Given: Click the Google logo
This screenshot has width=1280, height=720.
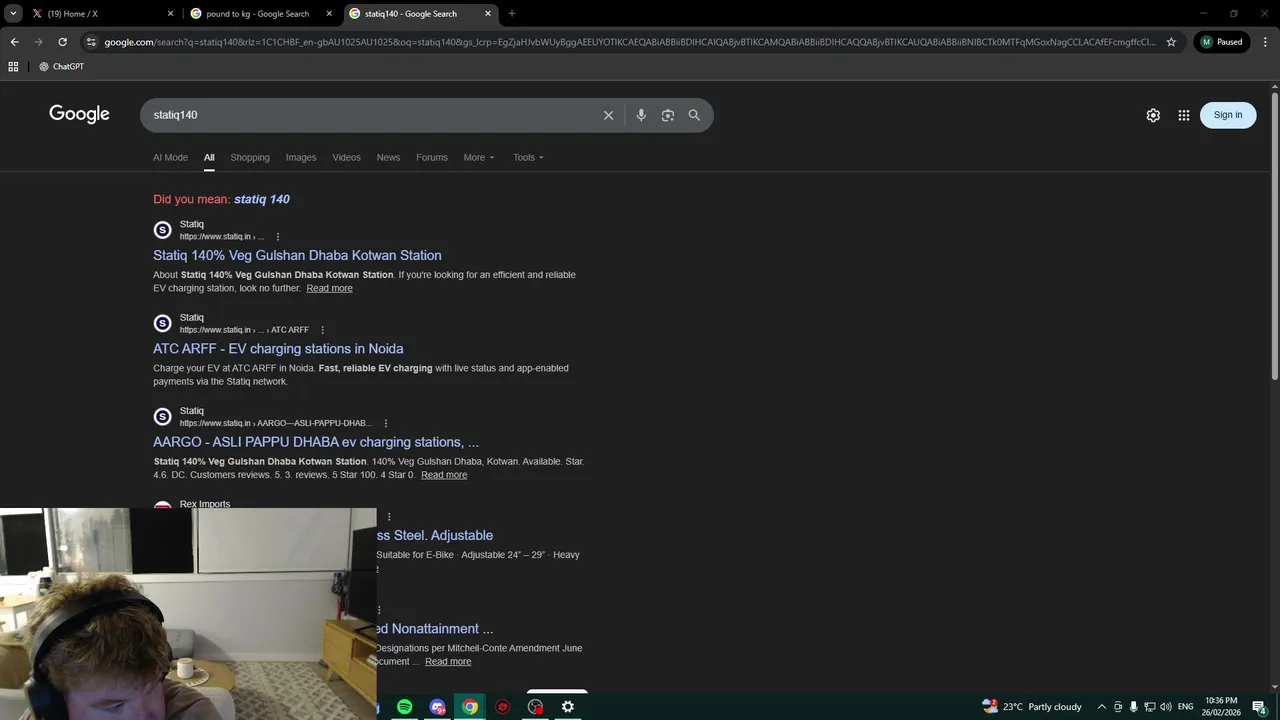Looking at the screenshot, I should 79,115.
